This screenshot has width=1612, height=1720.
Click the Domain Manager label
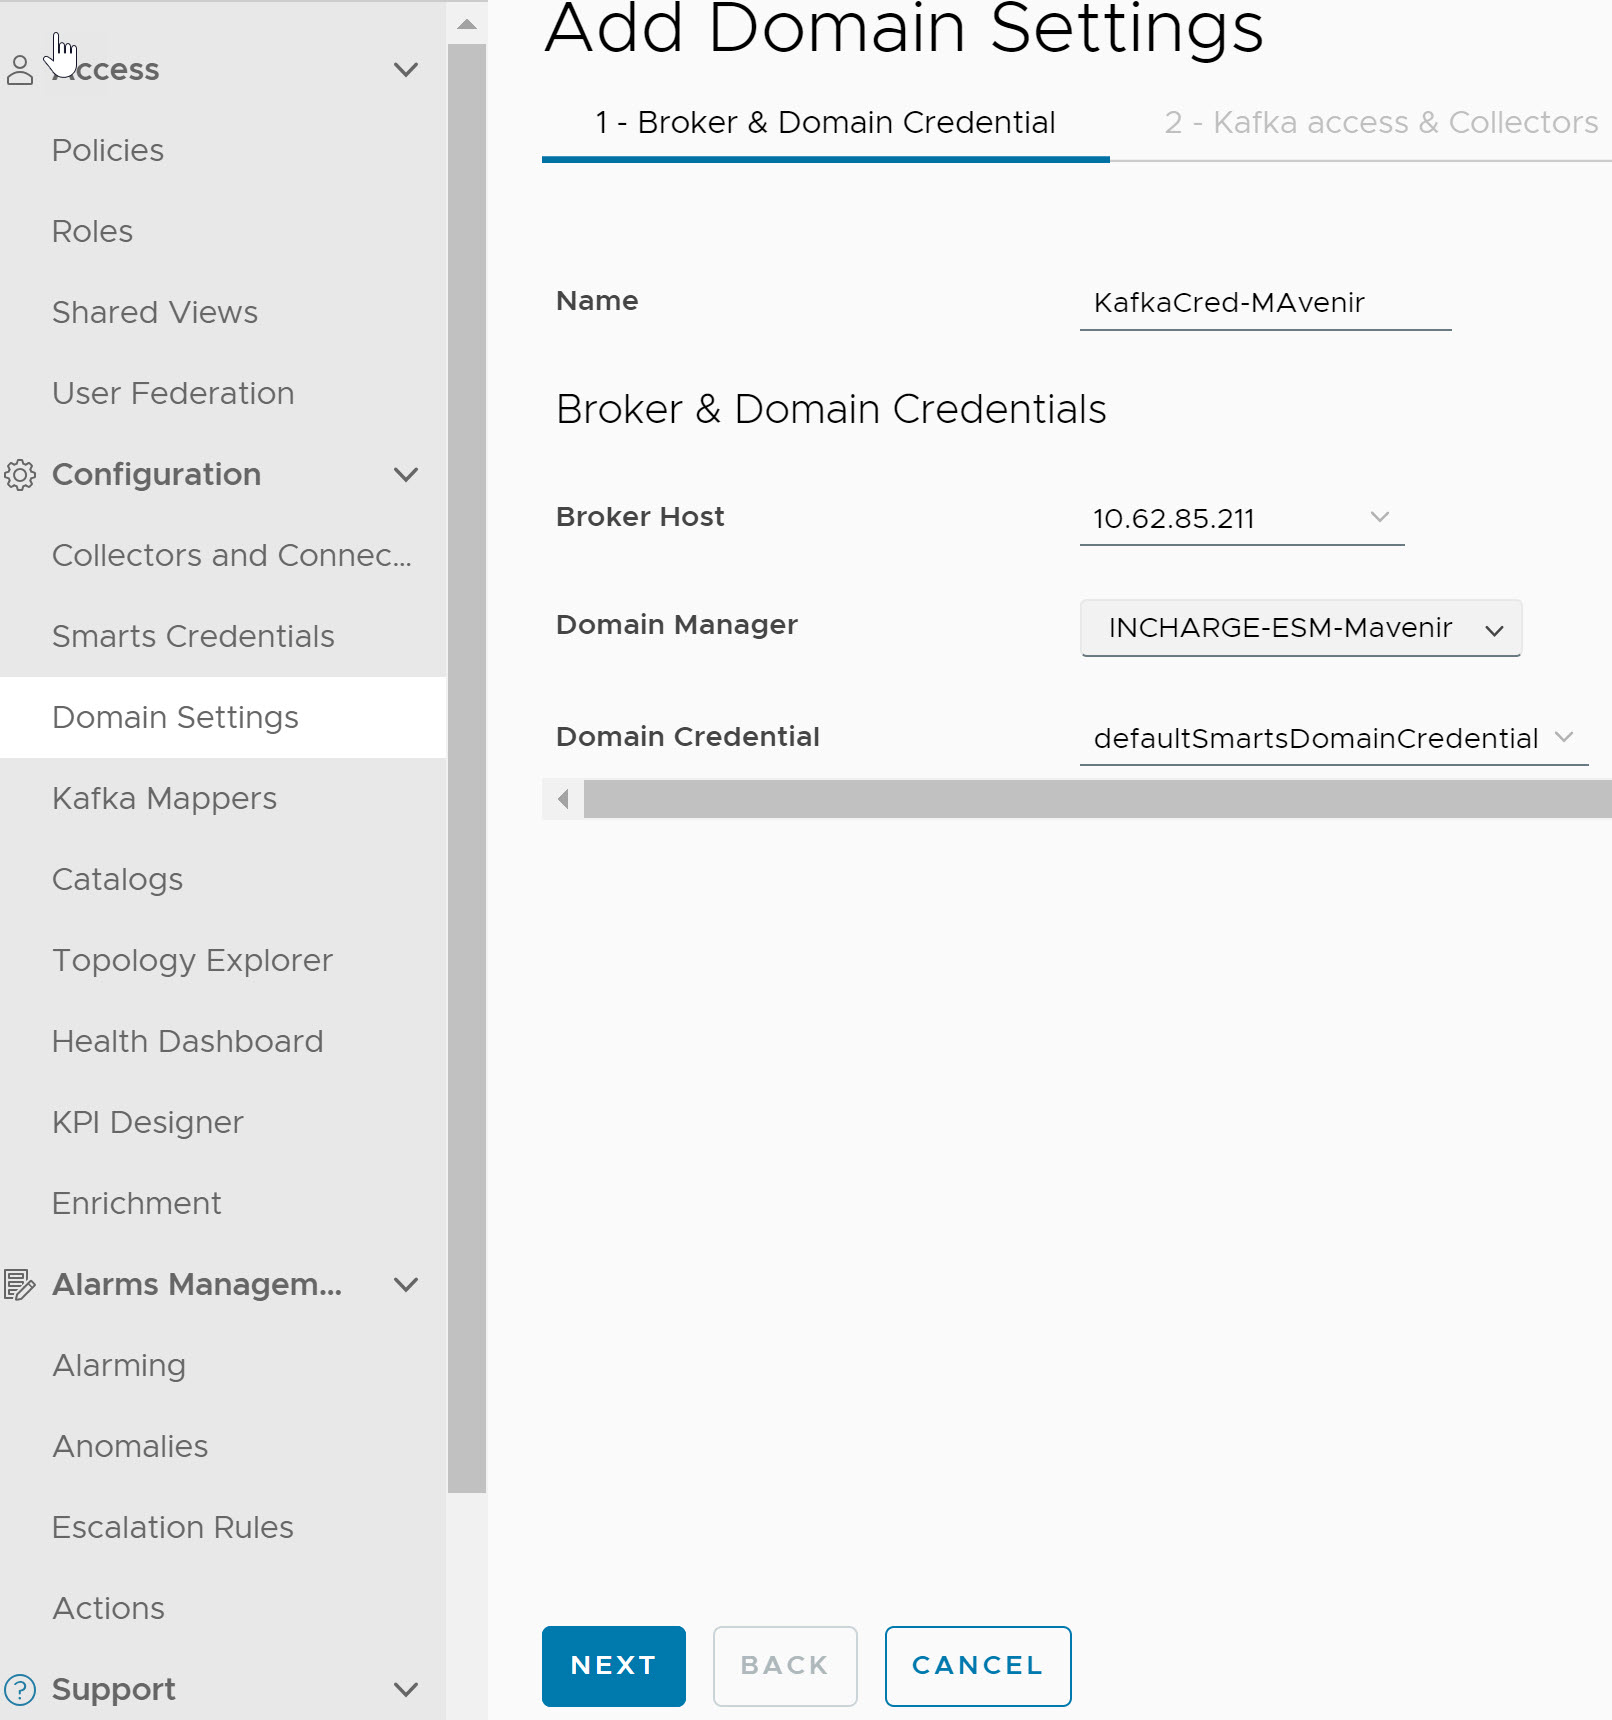pos(677,625)
